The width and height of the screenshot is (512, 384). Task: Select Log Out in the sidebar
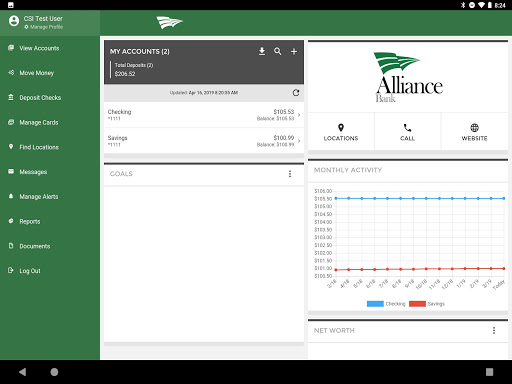[x=30, y=271]
